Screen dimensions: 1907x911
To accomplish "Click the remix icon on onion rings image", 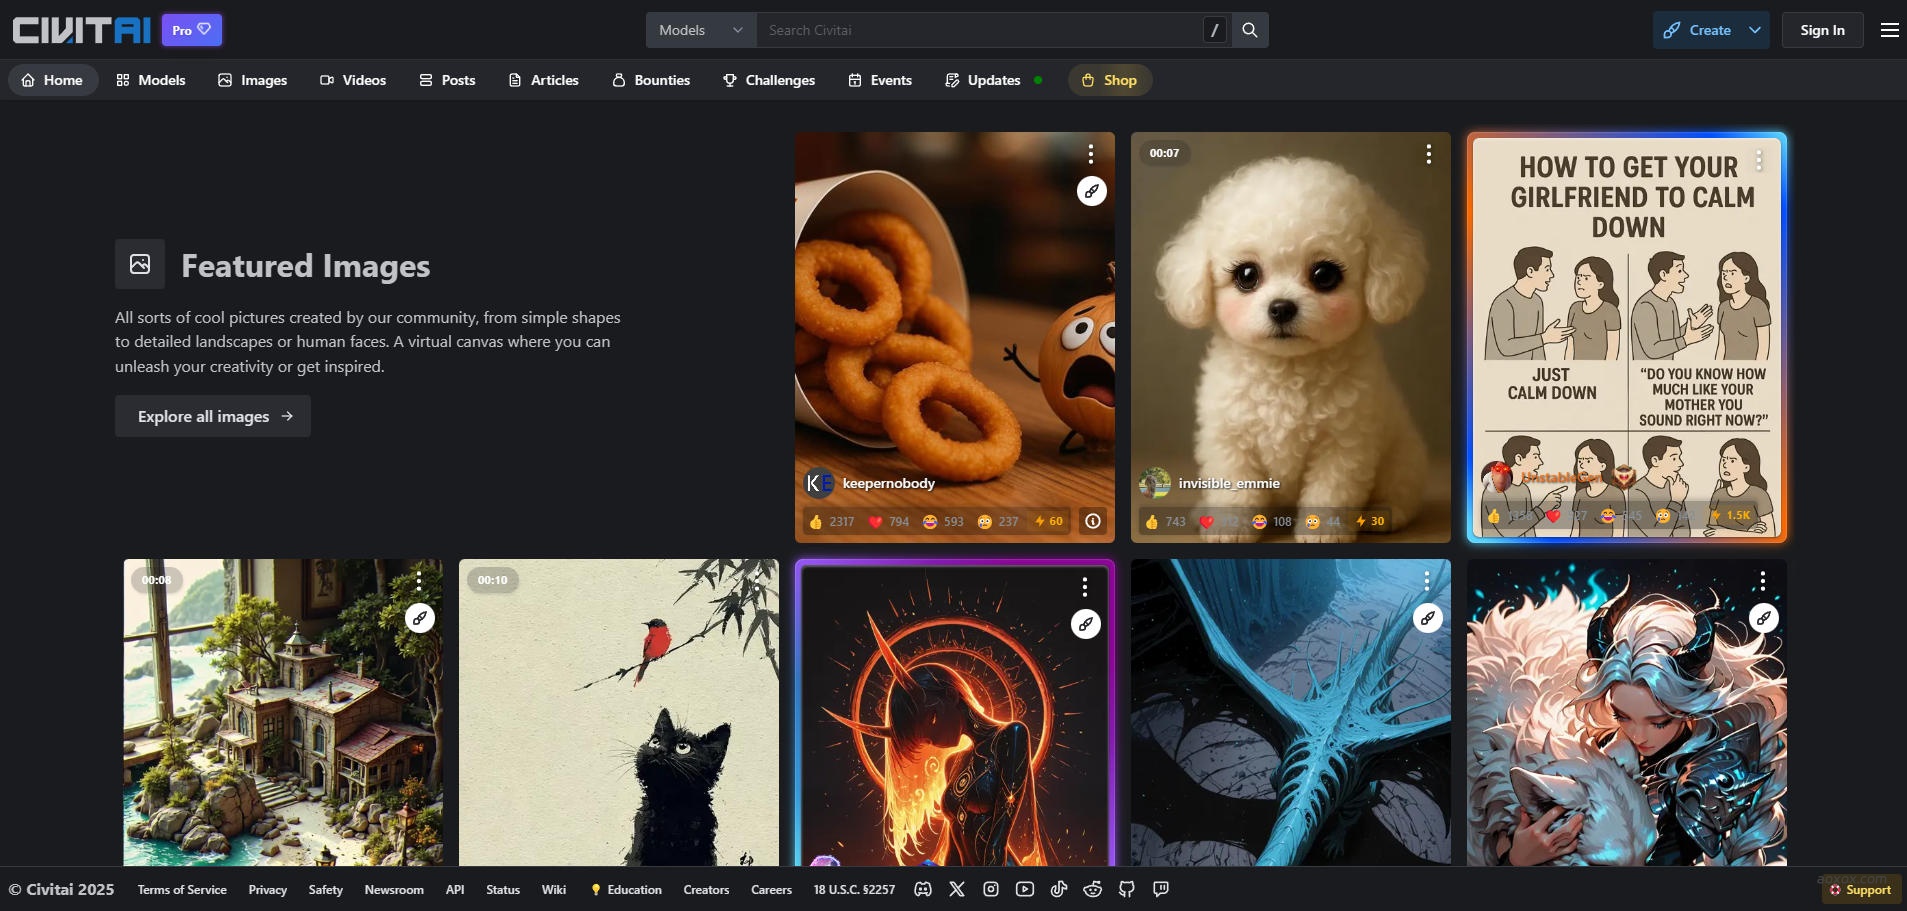I will [x=1091, y=191].
